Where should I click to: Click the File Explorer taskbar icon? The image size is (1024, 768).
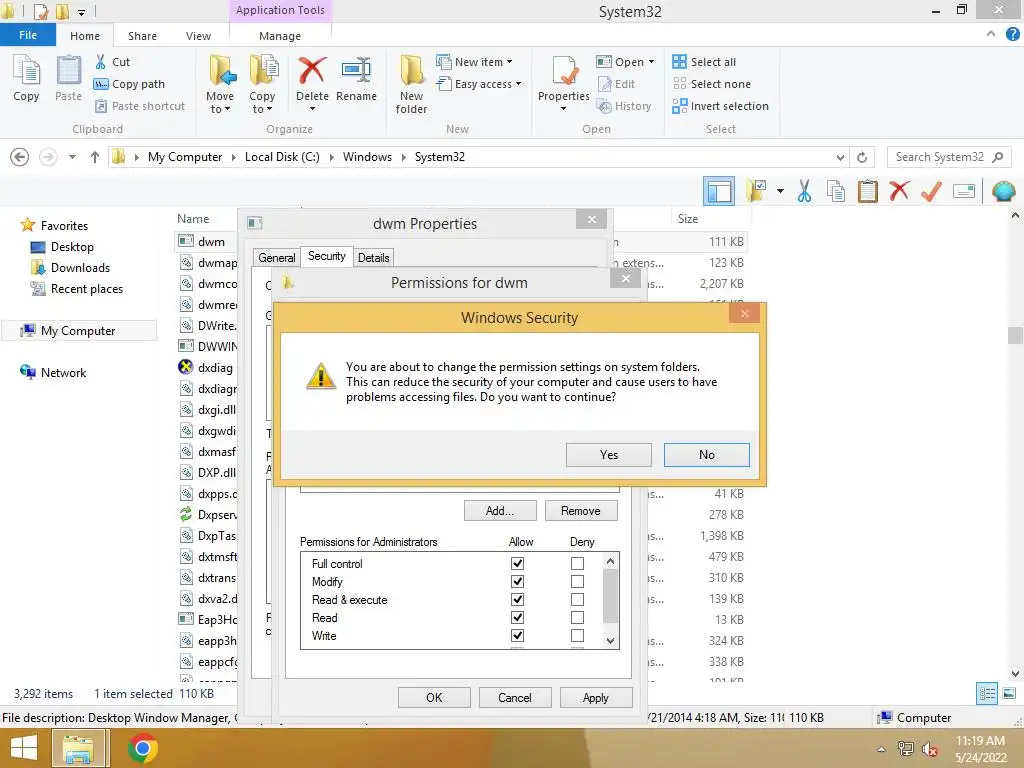tap(78, 748)
